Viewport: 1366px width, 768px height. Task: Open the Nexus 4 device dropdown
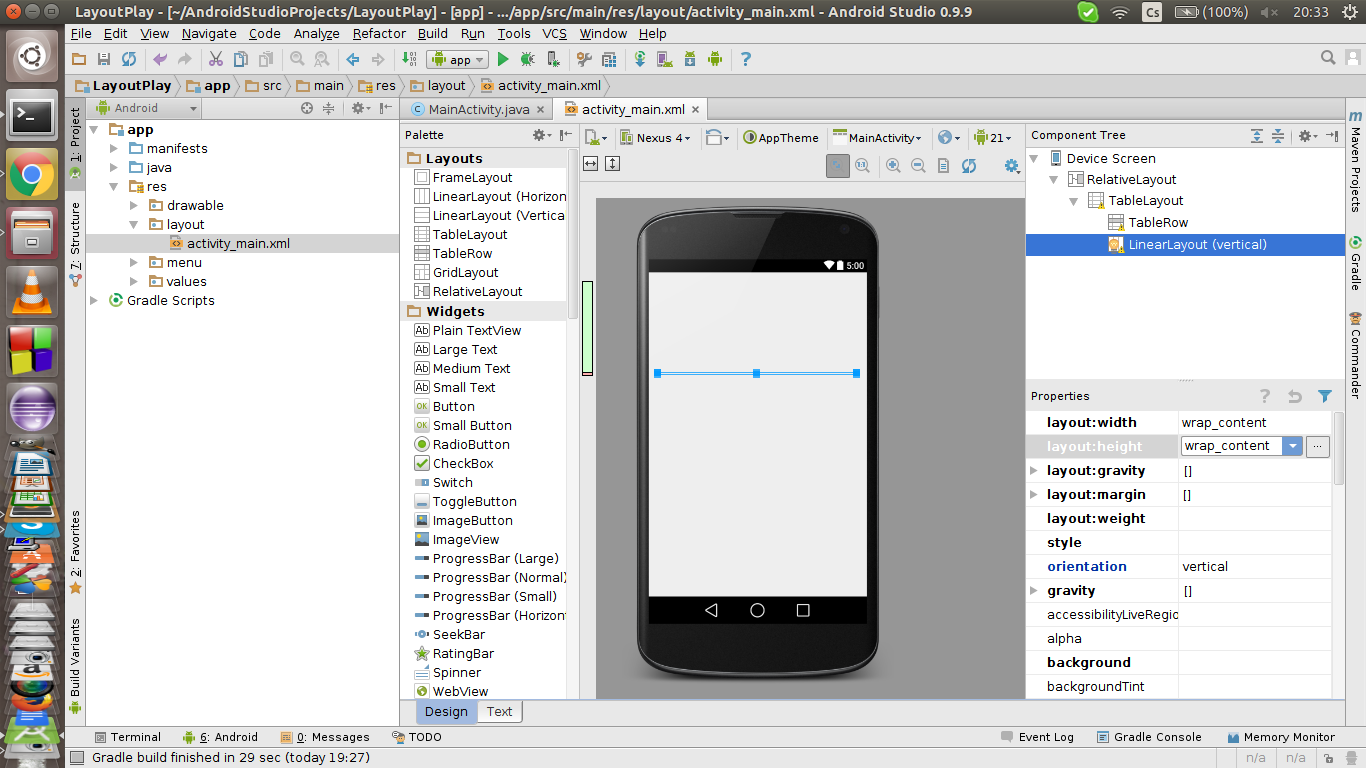tap(657, 137)
